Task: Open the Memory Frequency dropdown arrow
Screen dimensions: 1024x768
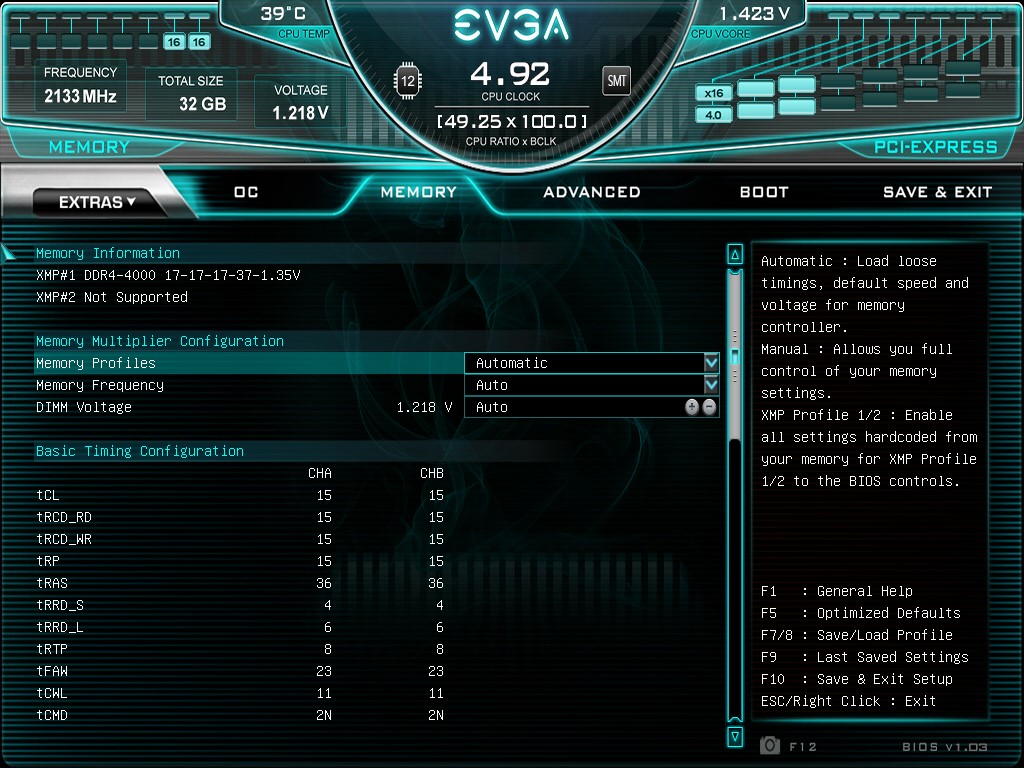Action: click(711, 385)
